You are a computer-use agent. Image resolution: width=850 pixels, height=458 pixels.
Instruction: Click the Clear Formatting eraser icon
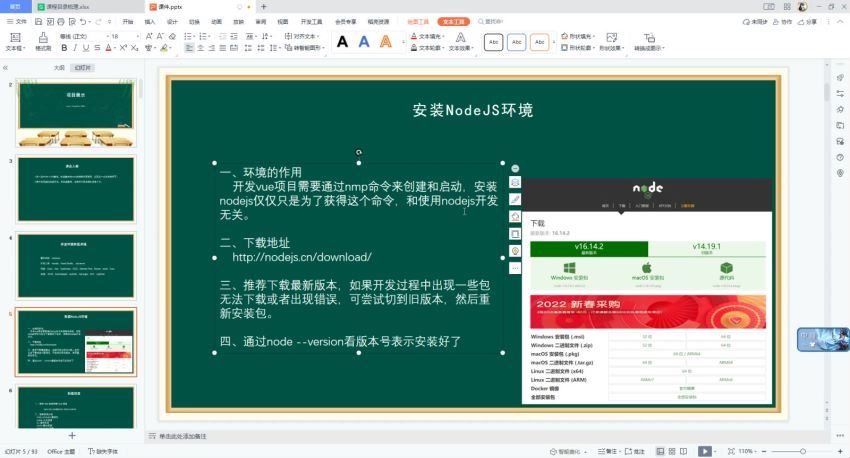click(x=172, y=36)
